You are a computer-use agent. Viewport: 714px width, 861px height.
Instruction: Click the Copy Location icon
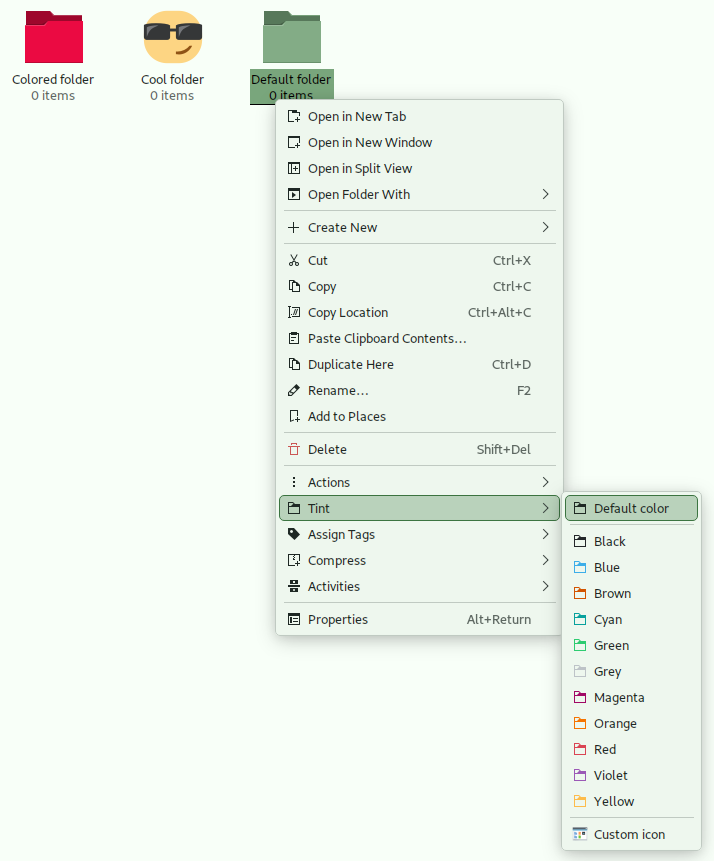(294, 312)
